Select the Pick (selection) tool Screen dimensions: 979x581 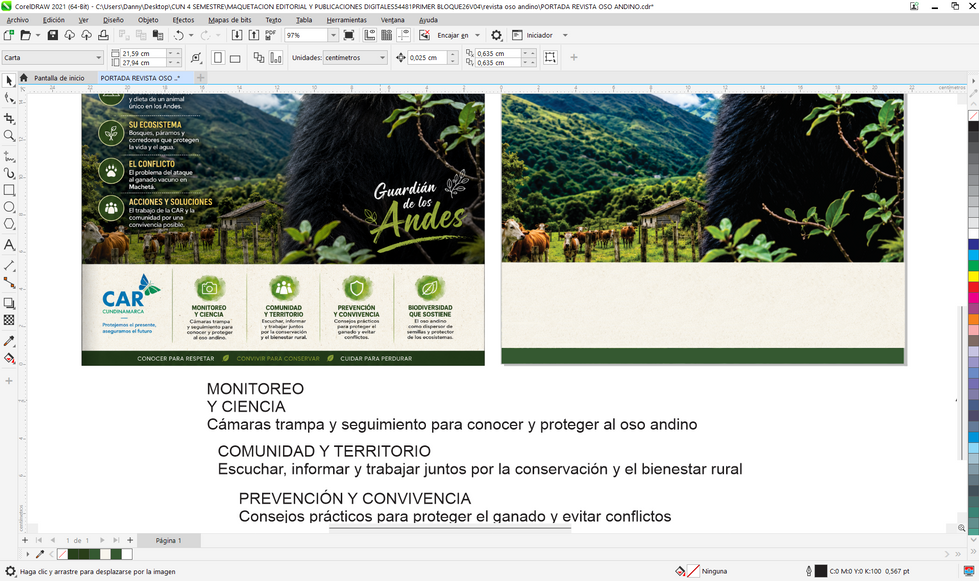[9, 81]
